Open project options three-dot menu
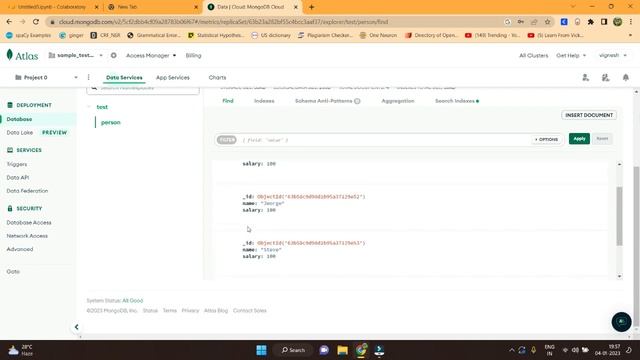The width and height of the screenshot is (640, 360). (x=89, y=77)
